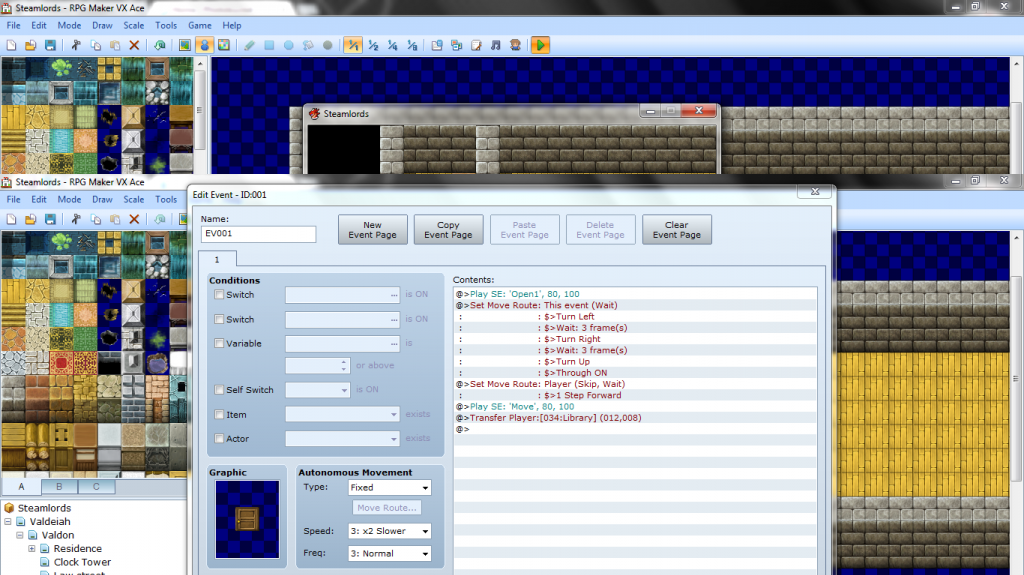Enable the Actor condition checkbox

click(x=219, y=438)
